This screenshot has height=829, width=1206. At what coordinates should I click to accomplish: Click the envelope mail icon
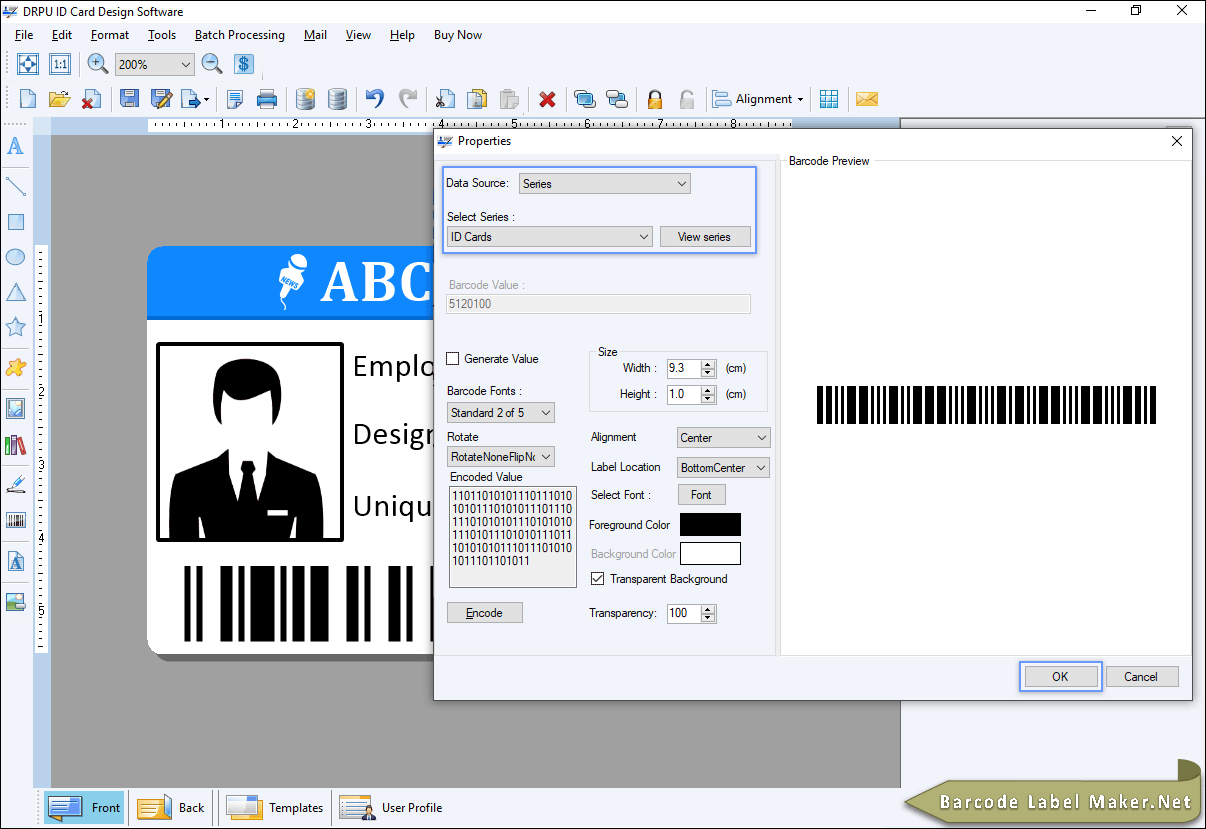point(867,99)
